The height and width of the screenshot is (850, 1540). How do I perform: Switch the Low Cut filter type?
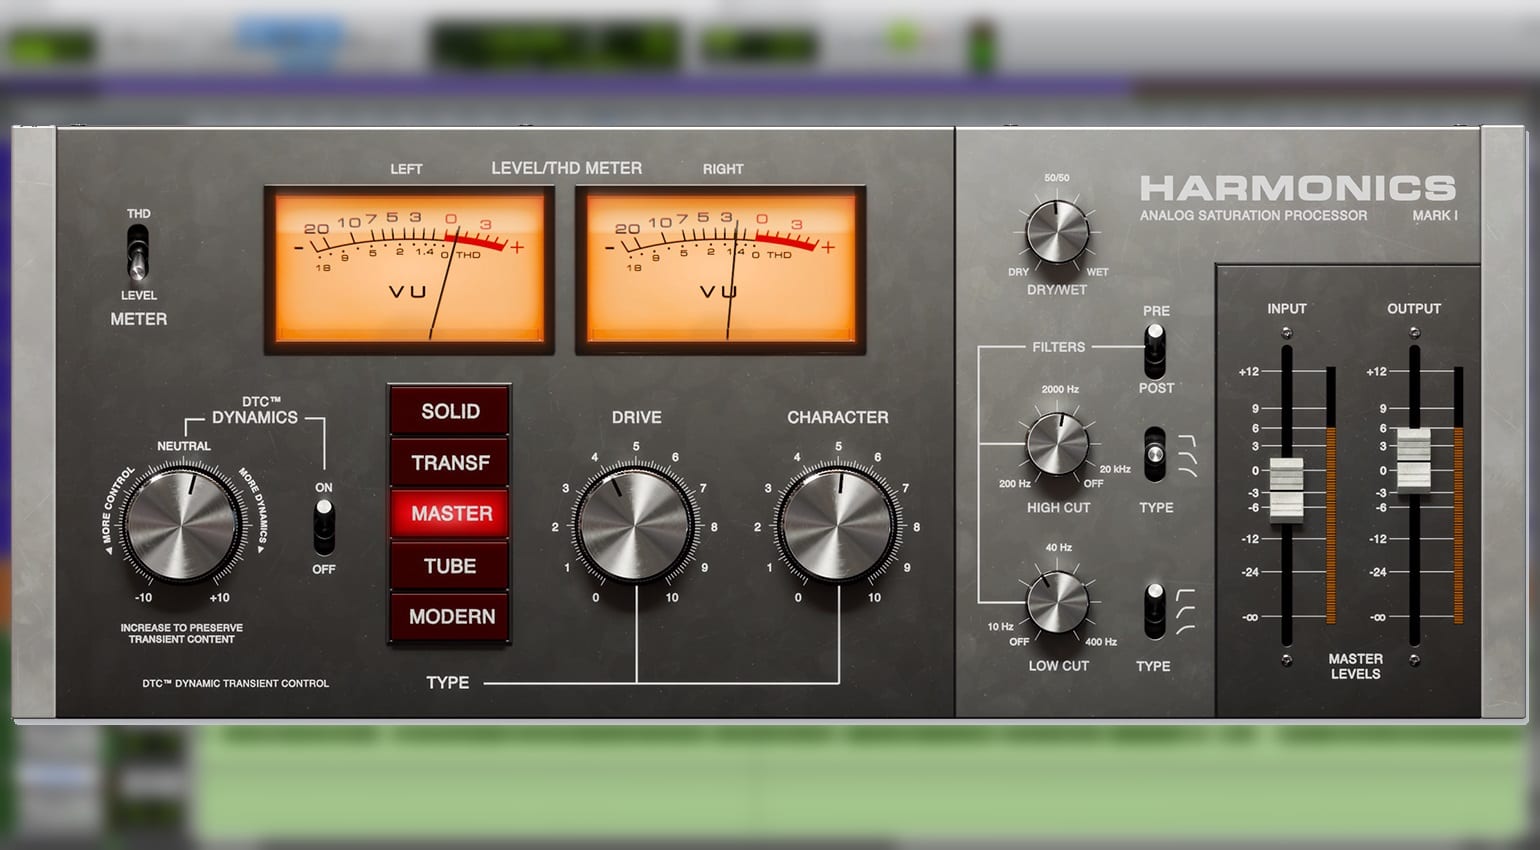point(1155,611)
